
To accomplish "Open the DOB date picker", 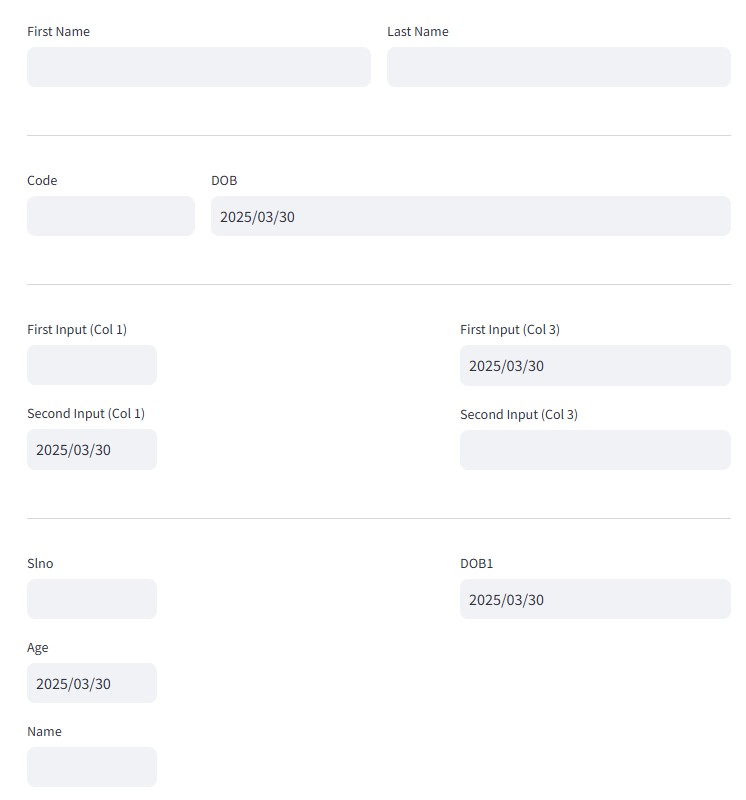I will click(470, 216).
